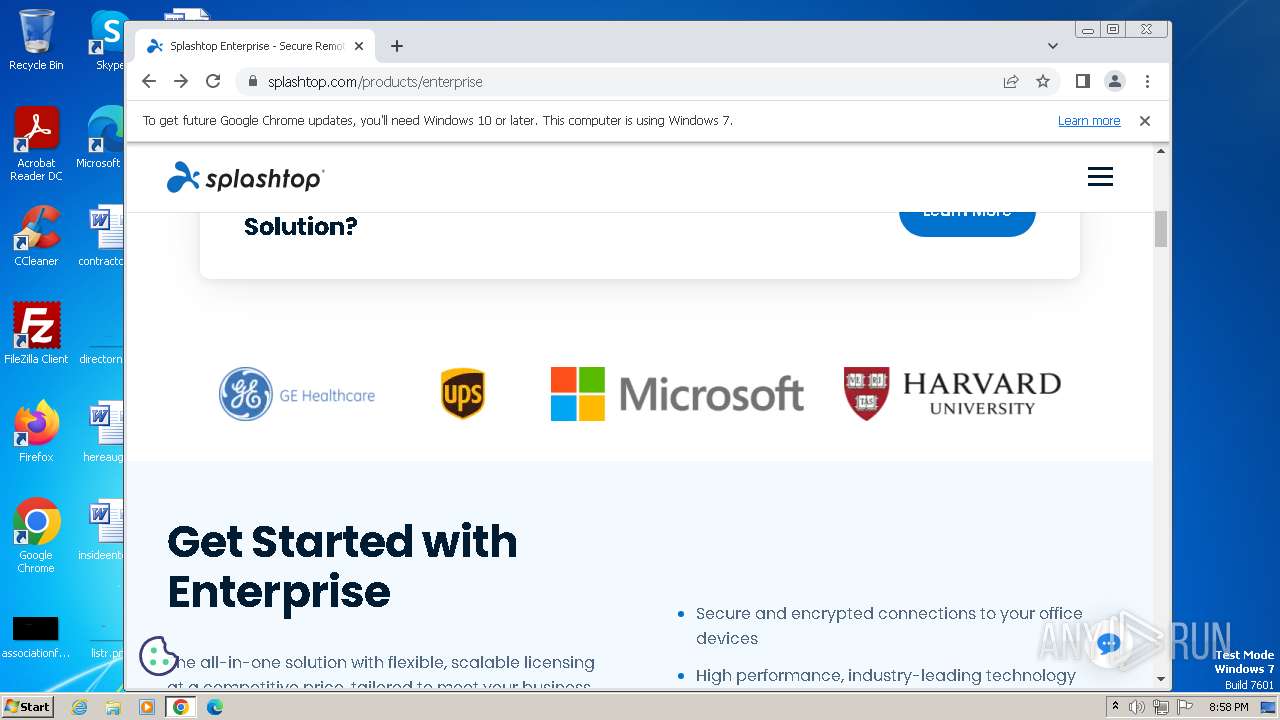Open network icon in system tray
The height and width of the screenshot is (720, 1280).
tap(1160, 707)
